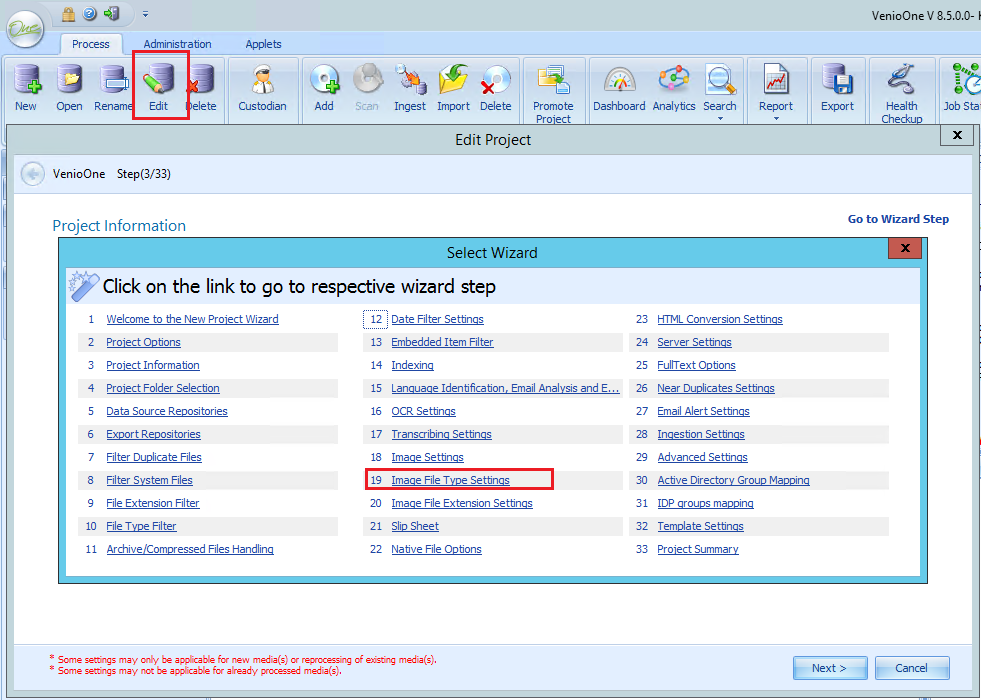Click the Export icon
This screenshot has height=700, width=981.
click(837, 79)
